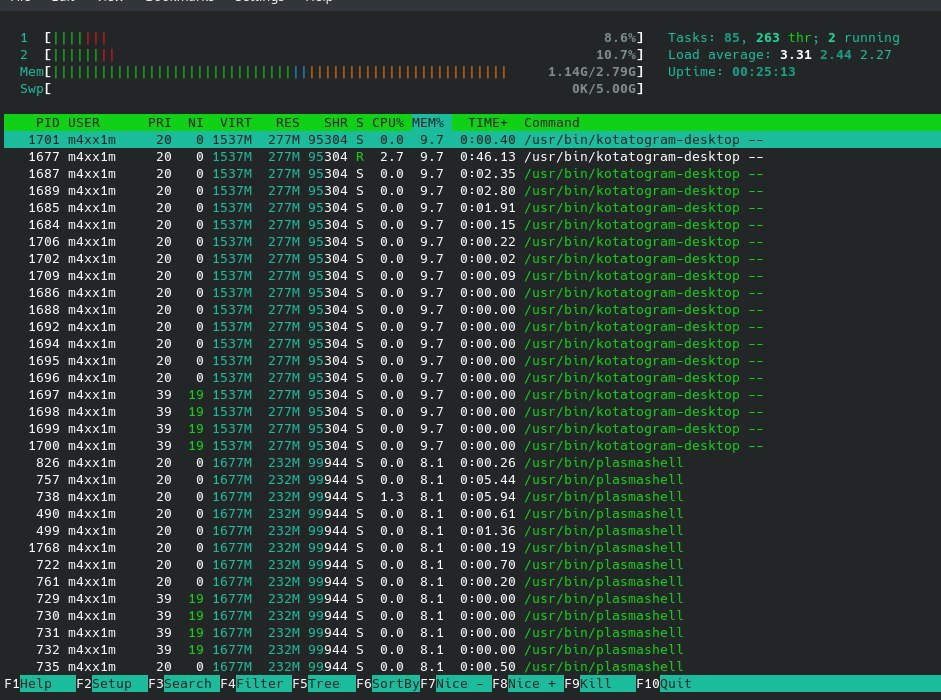Select plasmashell row with PID 826

(472, 463)
